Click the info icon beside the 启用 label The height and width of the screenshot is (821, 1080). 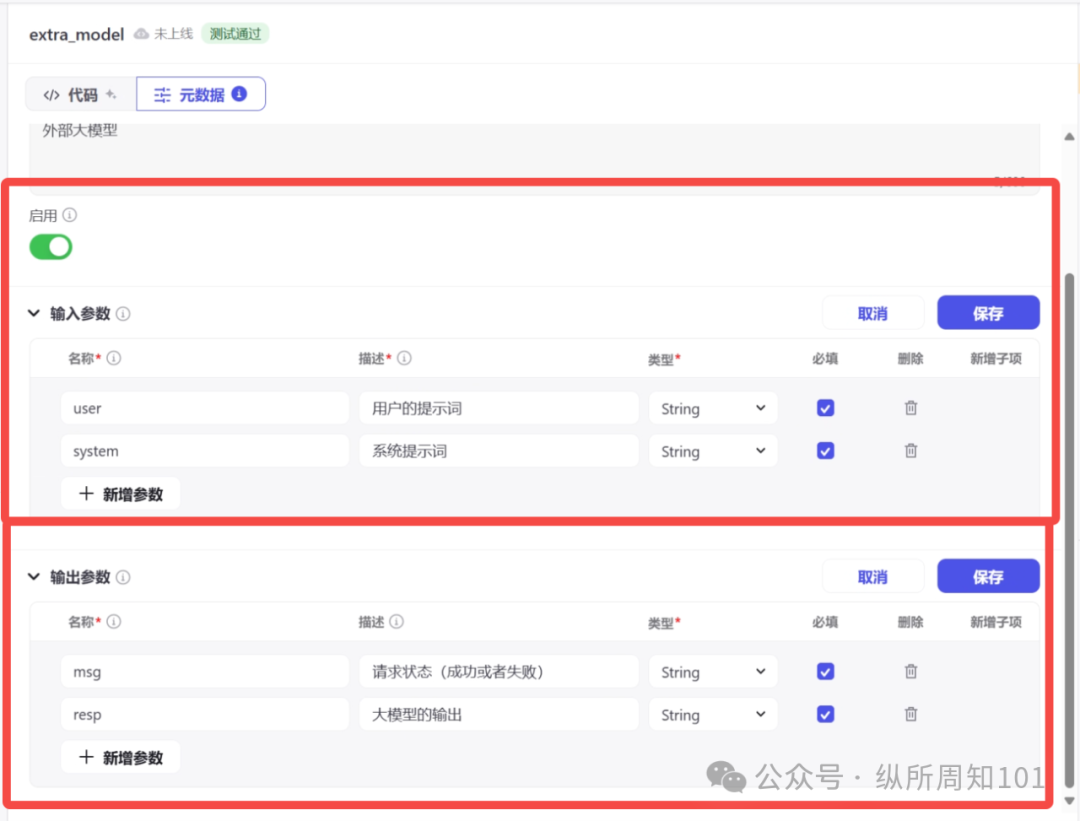(x=68, y=214)
